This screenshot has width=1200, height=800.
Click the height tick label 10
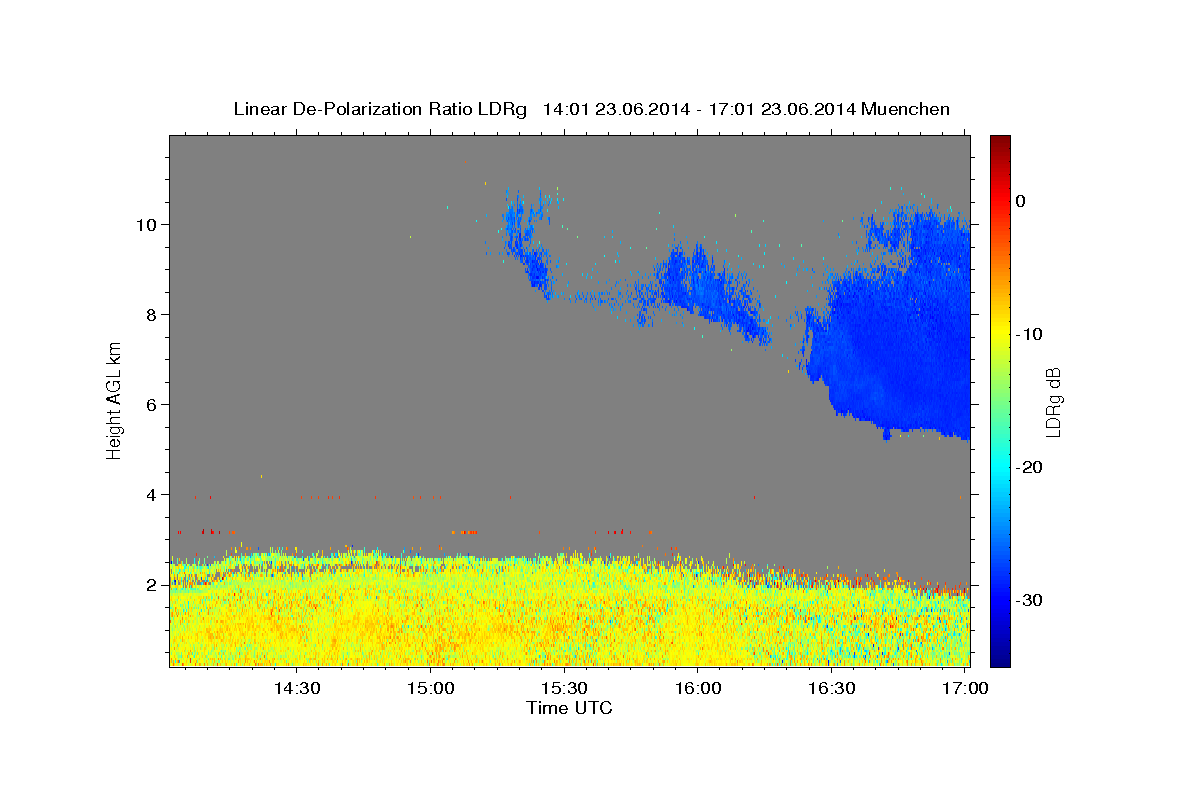pyautogui.click(x=148, y=225)
